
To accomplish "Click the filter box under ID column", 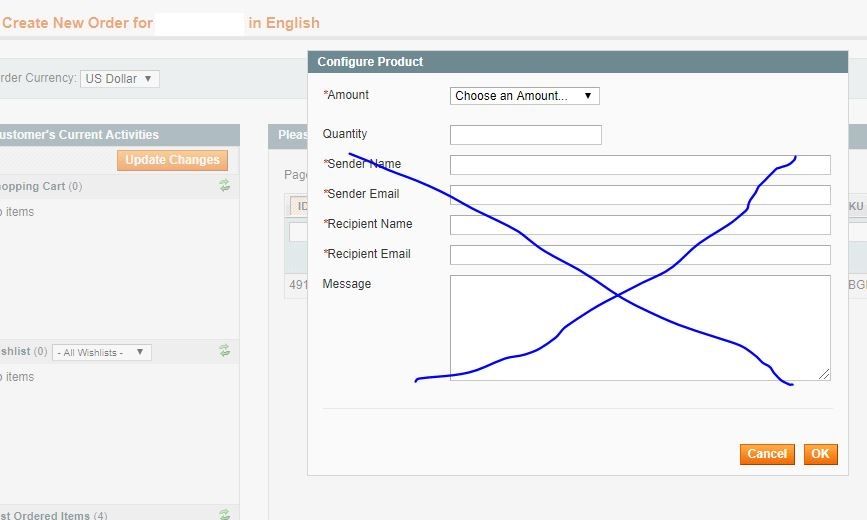I will (x=298, y=232).
